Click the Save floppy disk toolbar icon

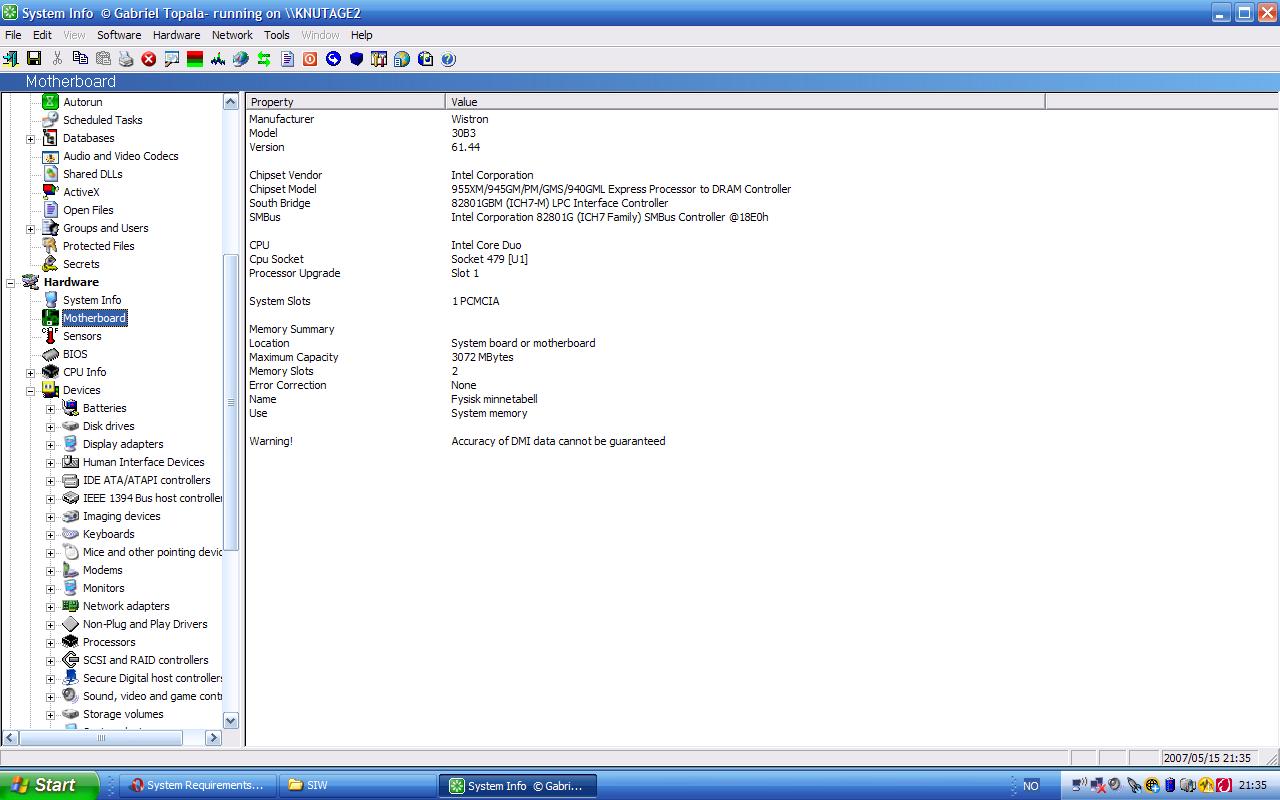pos(34,59)
